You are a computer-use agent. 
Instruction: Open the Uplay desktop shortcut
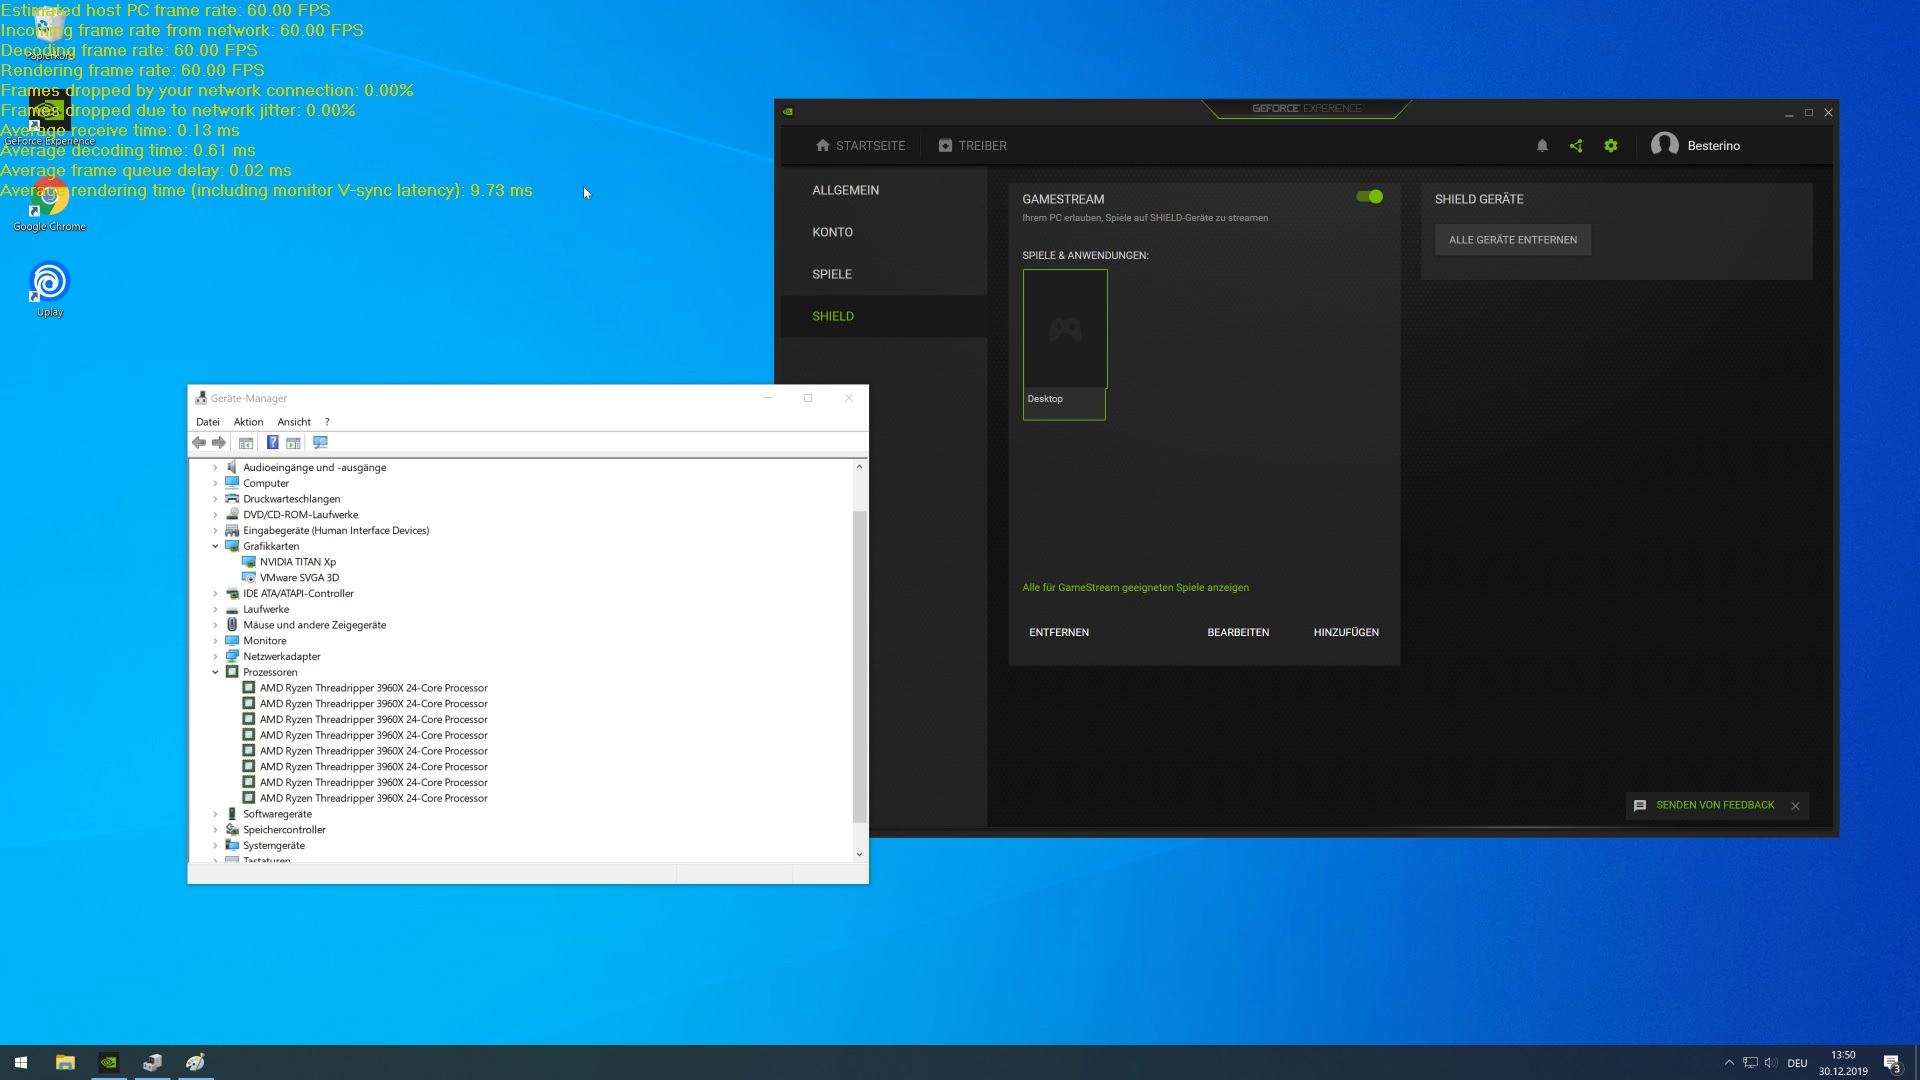49,290
